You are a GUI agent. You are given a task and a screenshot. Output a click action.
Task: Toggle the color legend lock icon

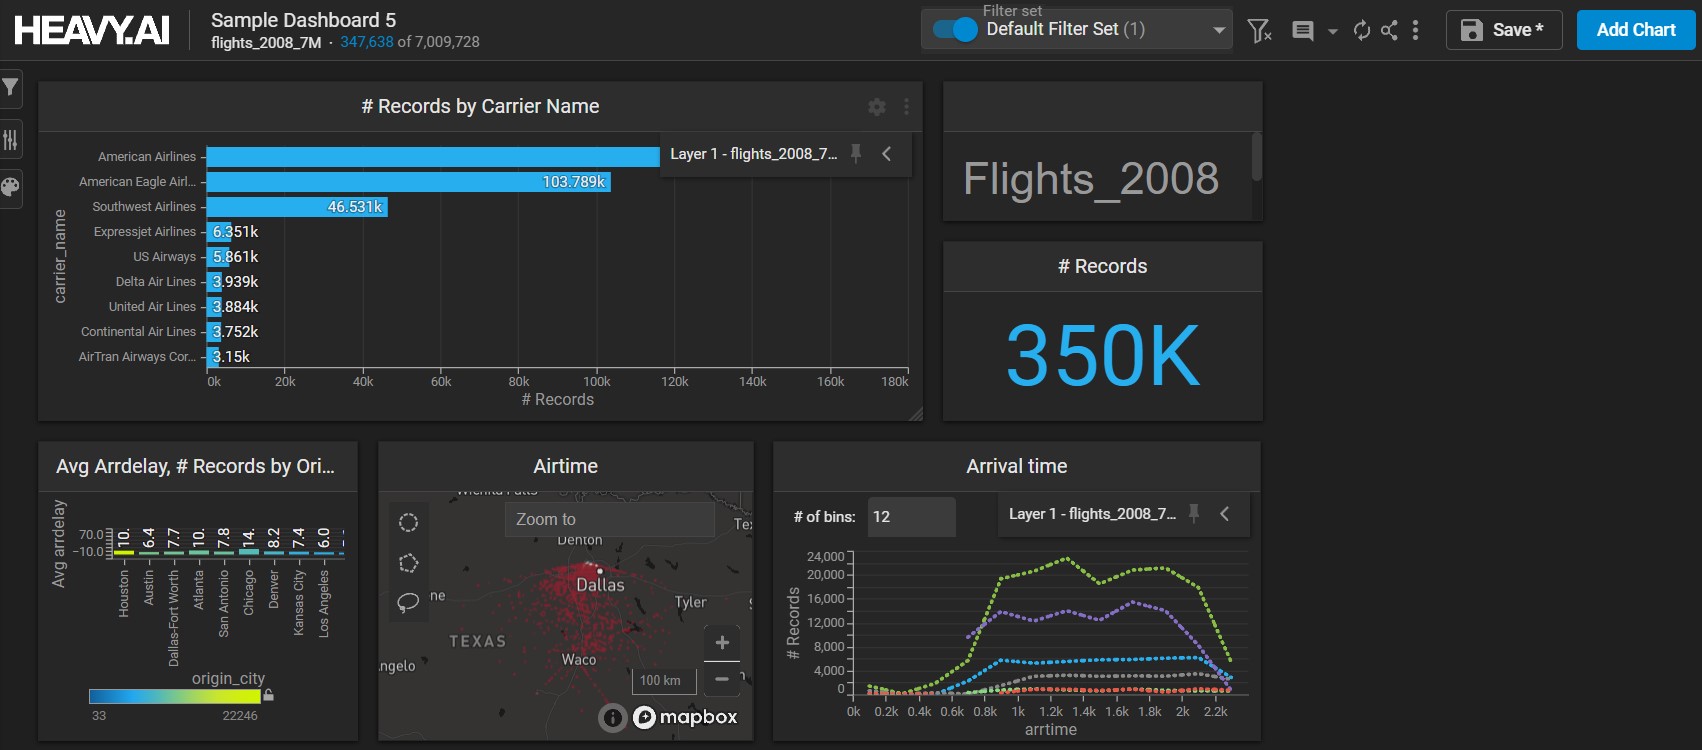268,695
